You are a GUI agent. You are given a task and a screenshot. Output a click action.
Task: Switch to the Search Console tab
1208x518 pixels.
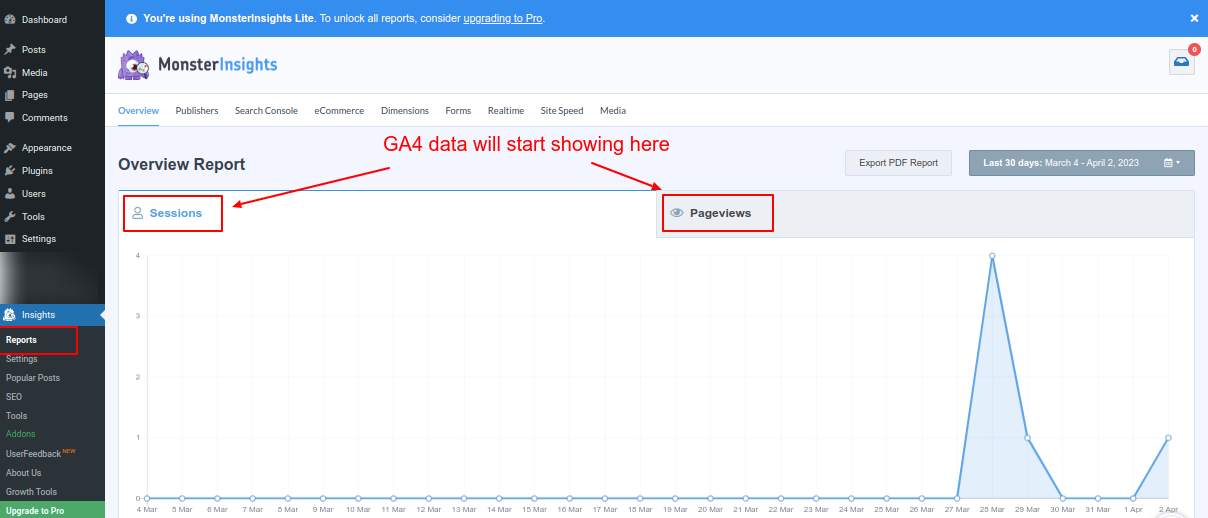266,111
